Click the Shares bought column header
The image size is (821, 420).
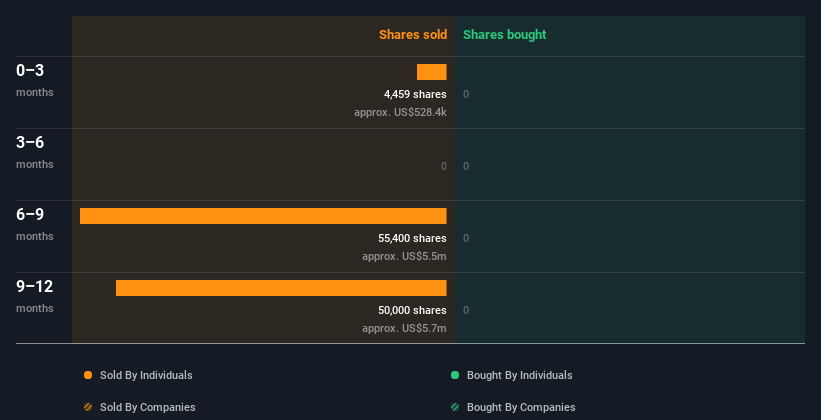(x=504, y=35)
